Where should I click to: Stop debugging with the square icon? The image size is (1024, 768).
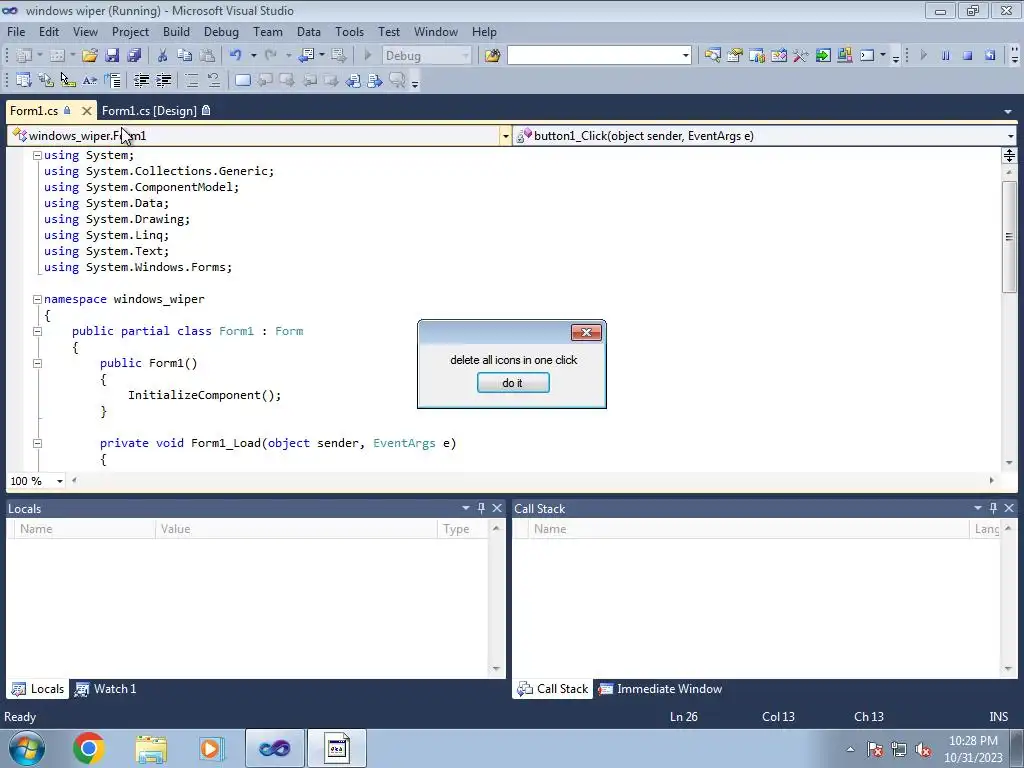(x=967, y=56)
